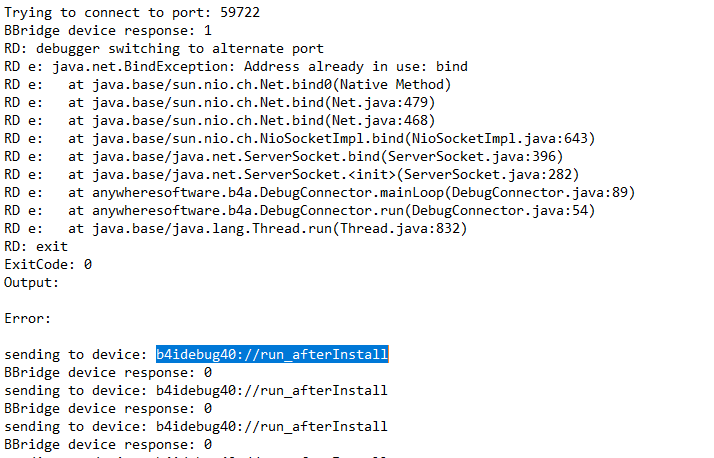Click the java.net.BindException error line
714x458 pixels.
click(x=236, y=67)
